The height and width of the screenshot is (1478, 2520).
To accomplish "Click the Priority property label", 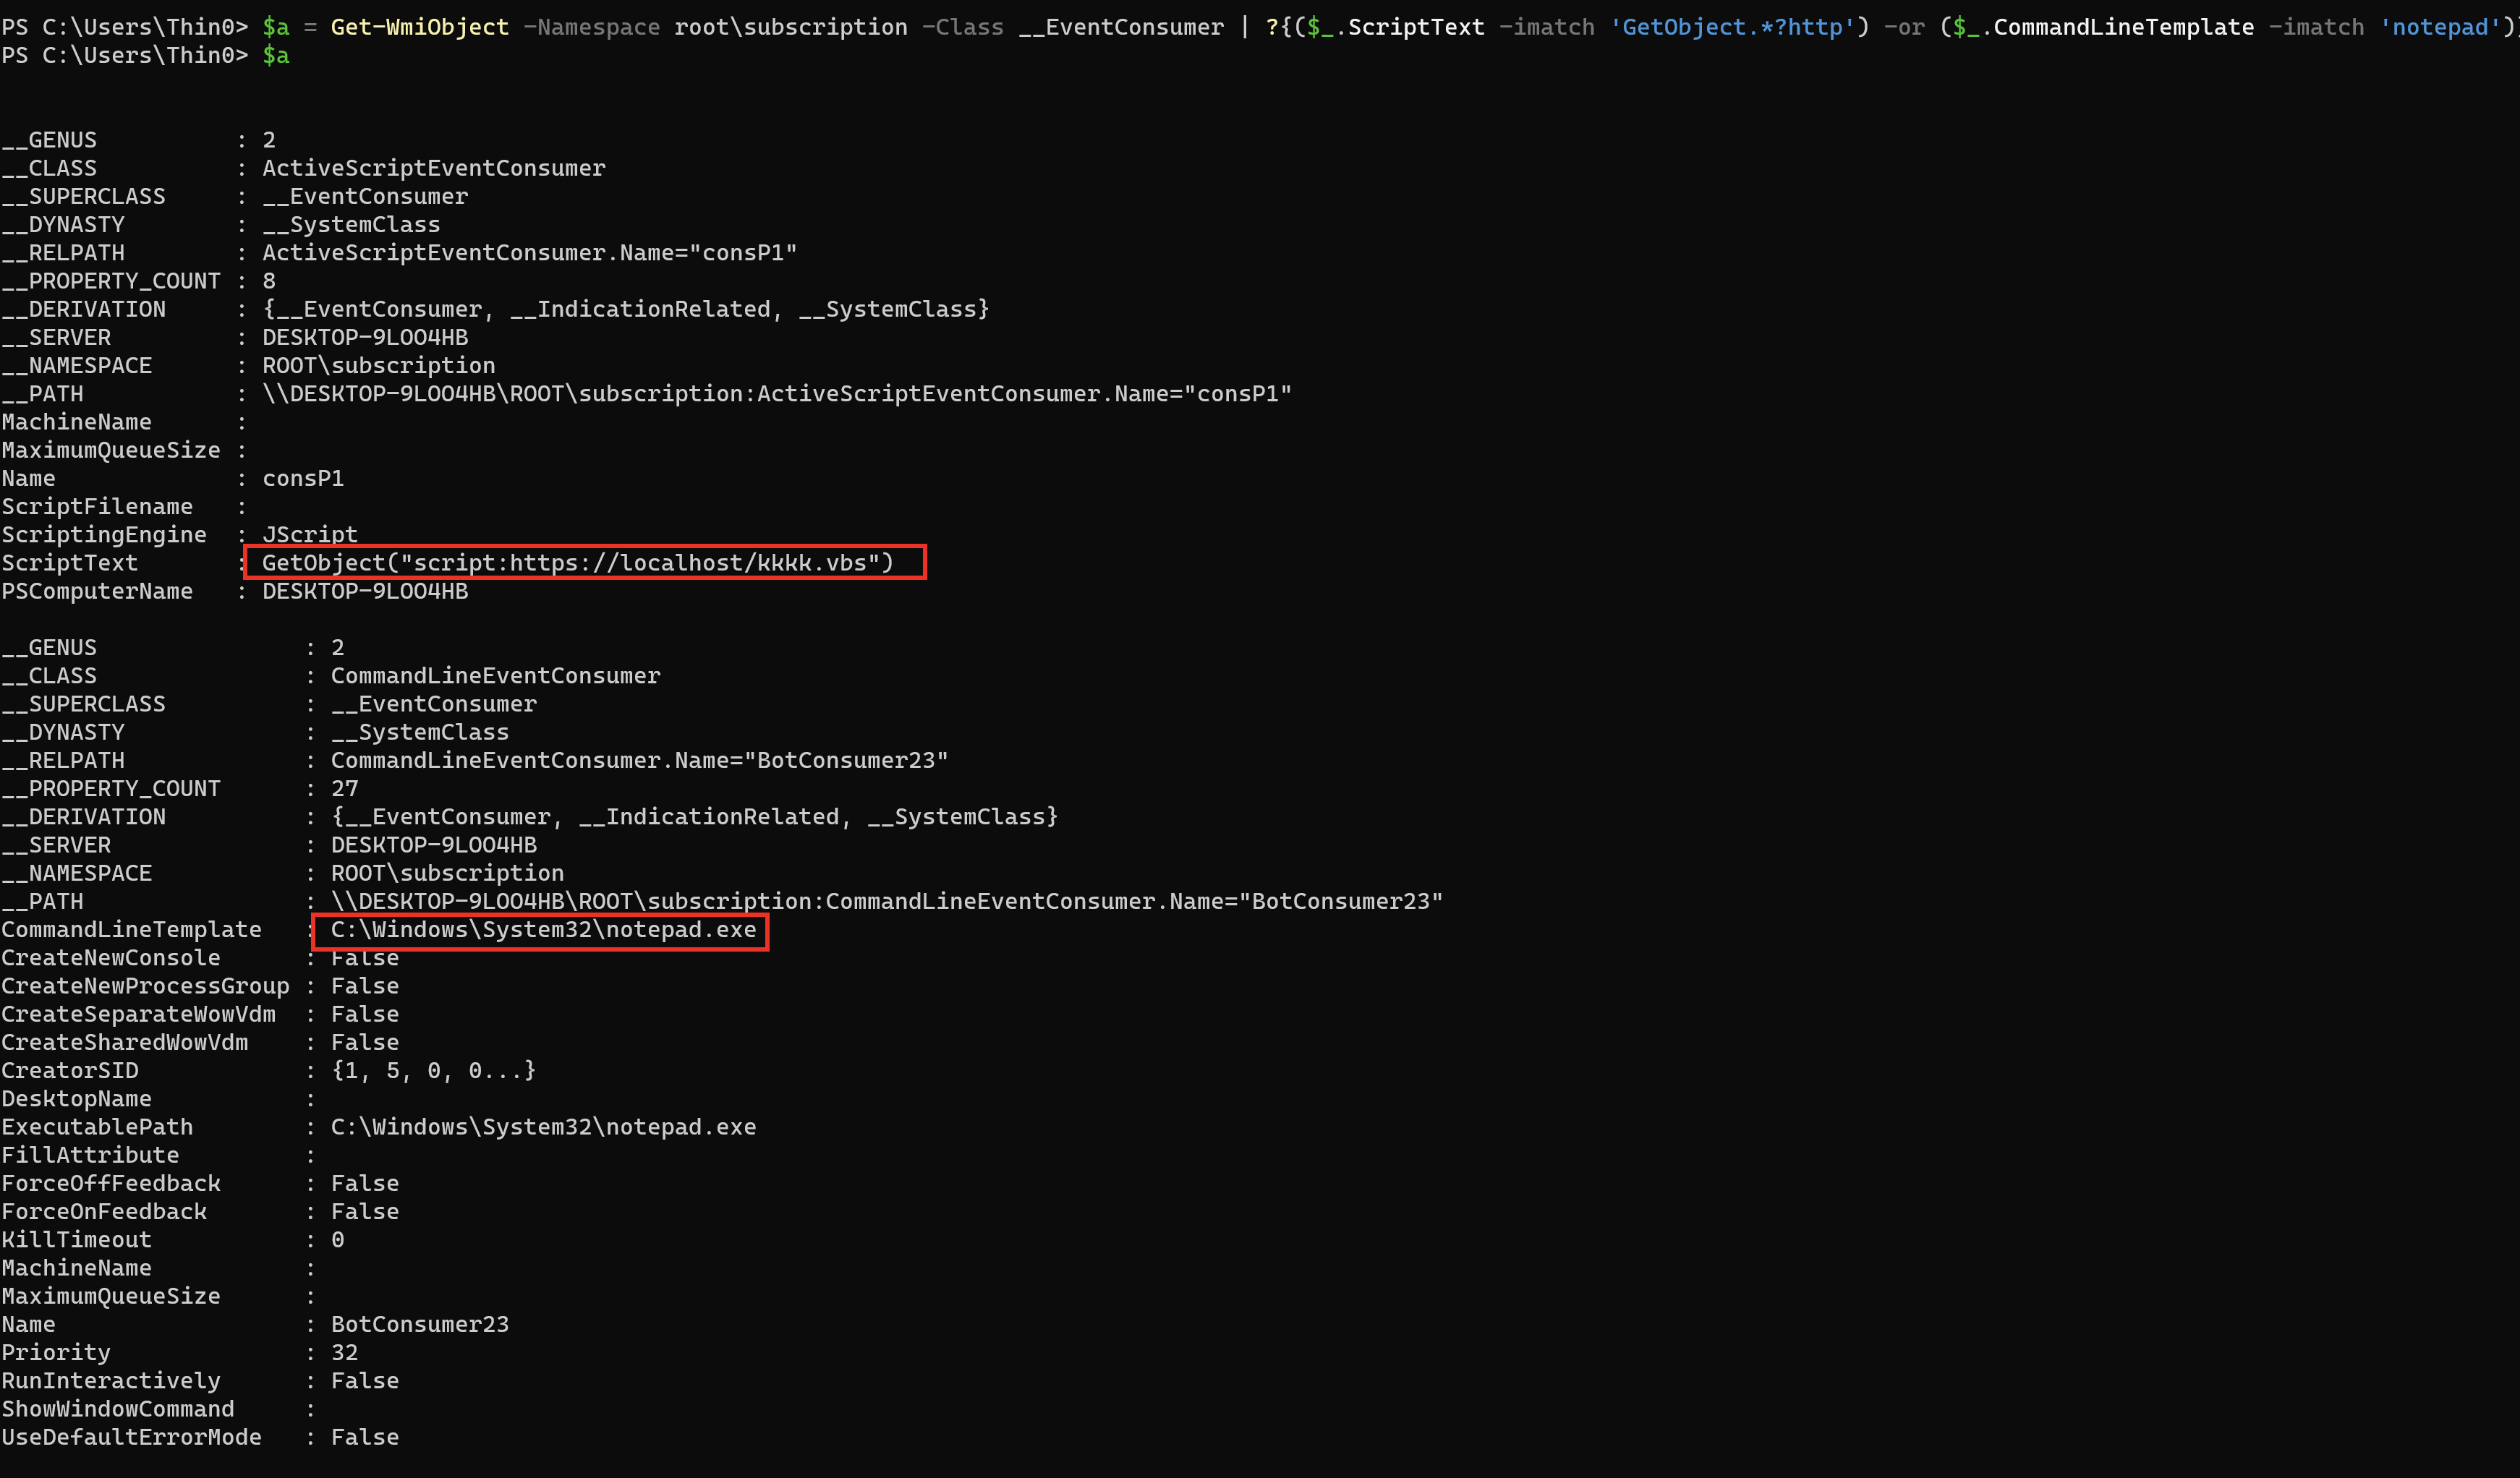I will [x=56, y=1353].
